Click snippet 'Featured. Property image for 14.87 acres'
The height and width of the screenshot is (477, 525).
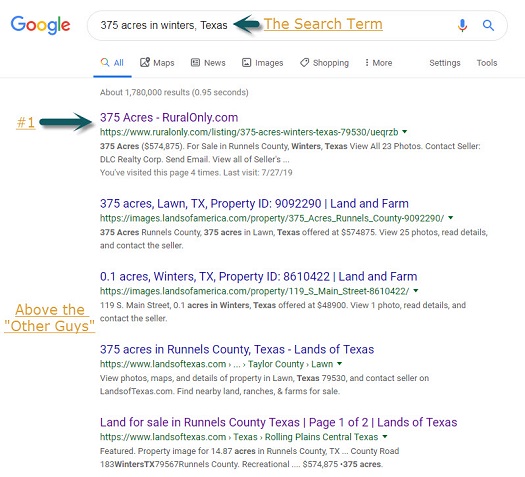(x=249, y=458)
